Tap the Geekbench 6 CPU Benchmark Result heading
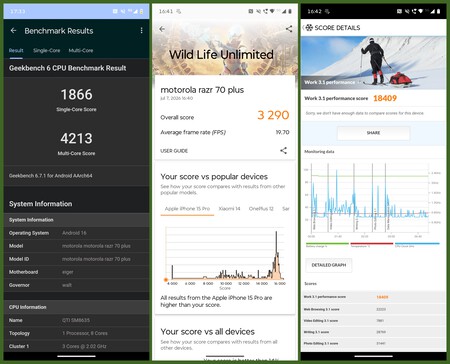450x364 pixels. (x=68, y=68)
